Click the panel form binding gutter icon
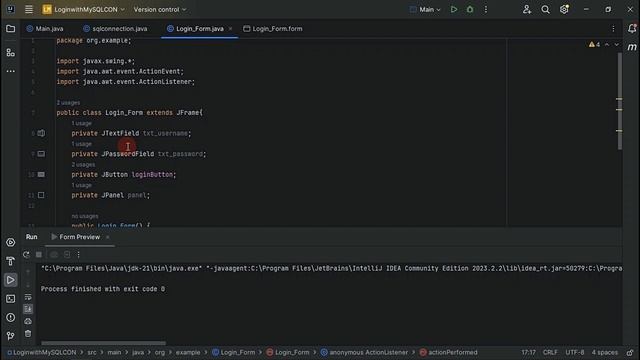 tap(41, 195)
